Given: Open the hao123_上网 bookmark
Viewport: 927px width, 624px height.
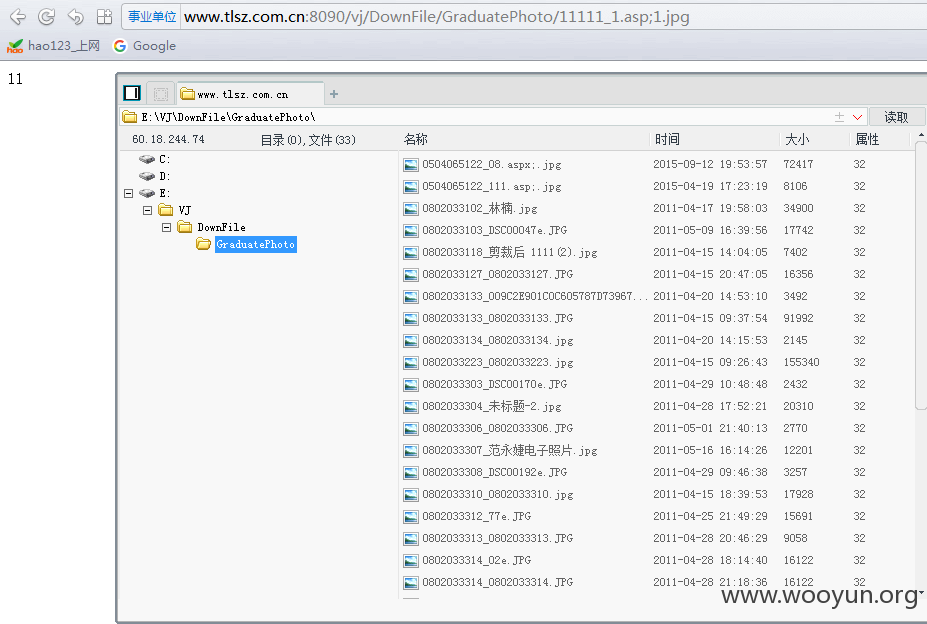Looking at the screenshot, I should (53, 46).
